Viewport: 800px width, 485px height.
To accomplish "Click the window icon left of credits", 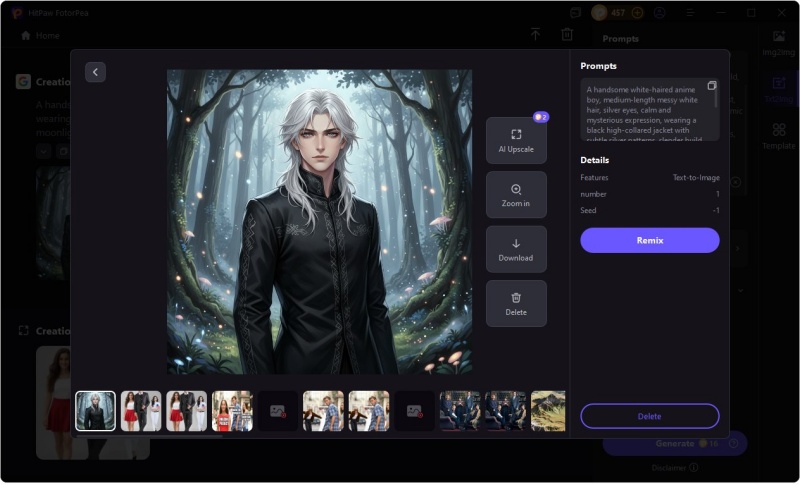I will (576, 13).
